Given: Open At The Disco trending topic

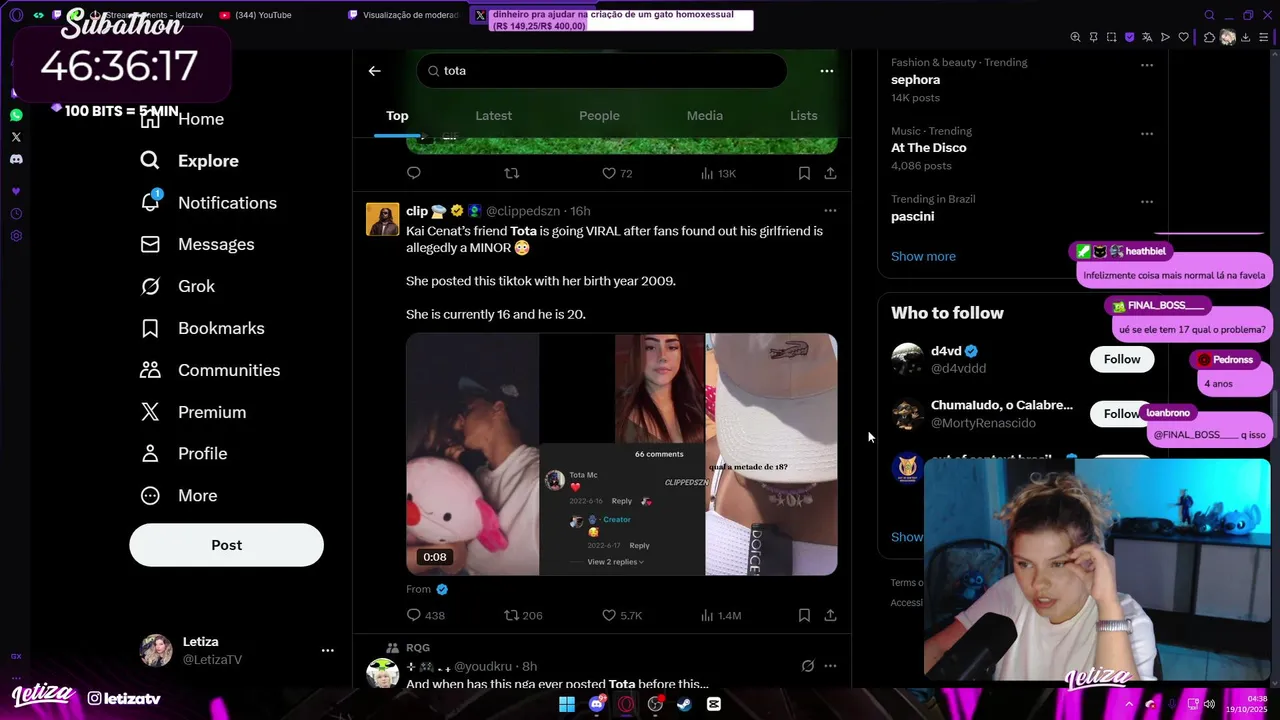Looking at the screenshot, I should pos(929,148).
